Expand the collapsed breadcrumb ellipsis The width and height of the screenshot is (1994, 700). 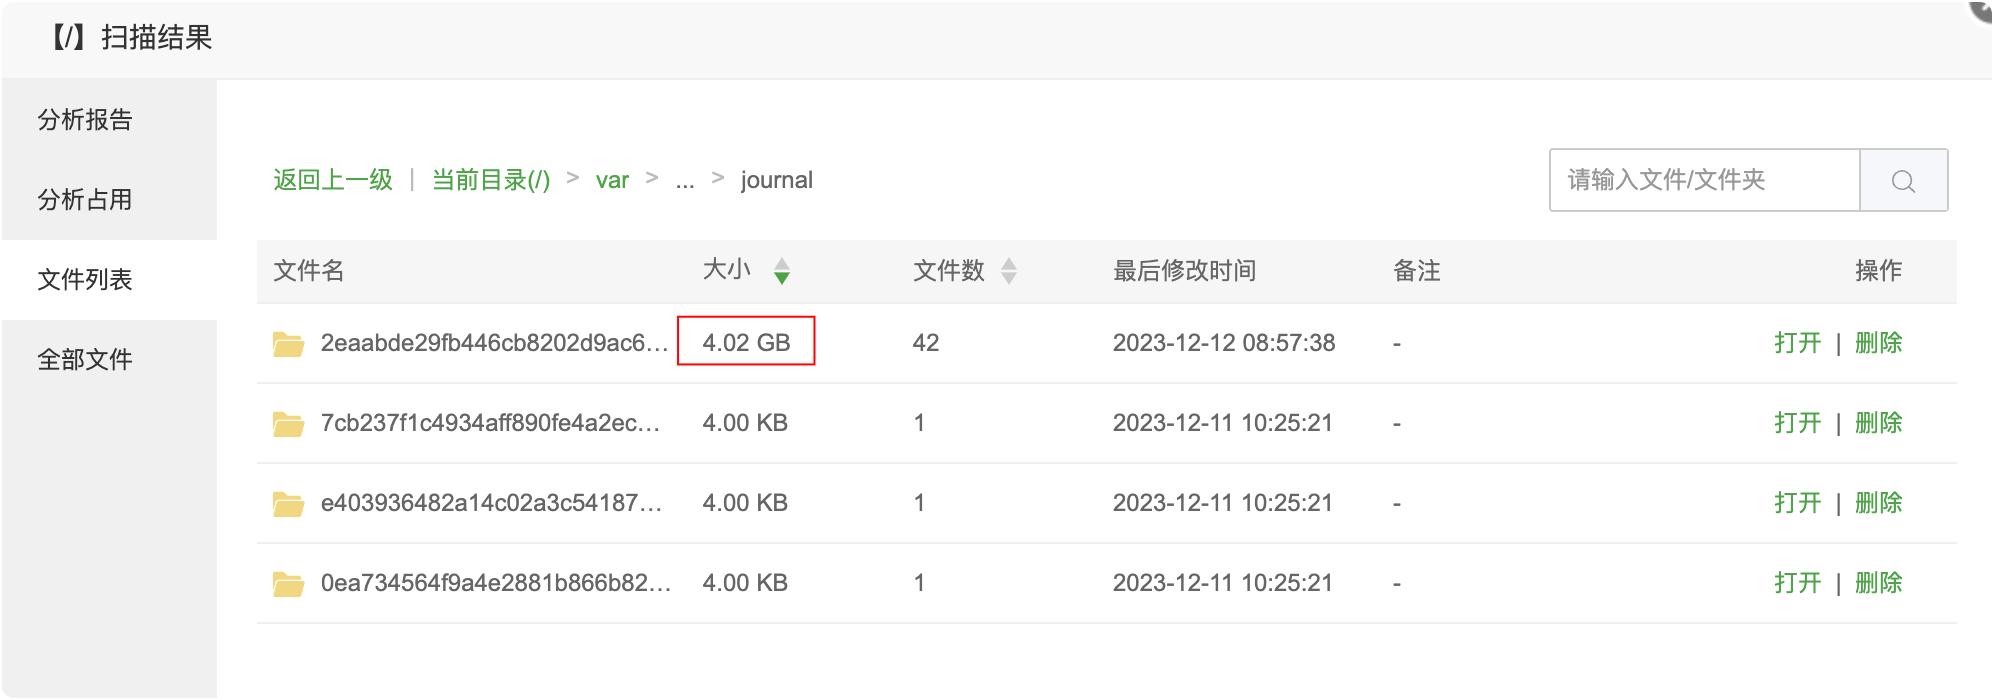pos(685,181)
